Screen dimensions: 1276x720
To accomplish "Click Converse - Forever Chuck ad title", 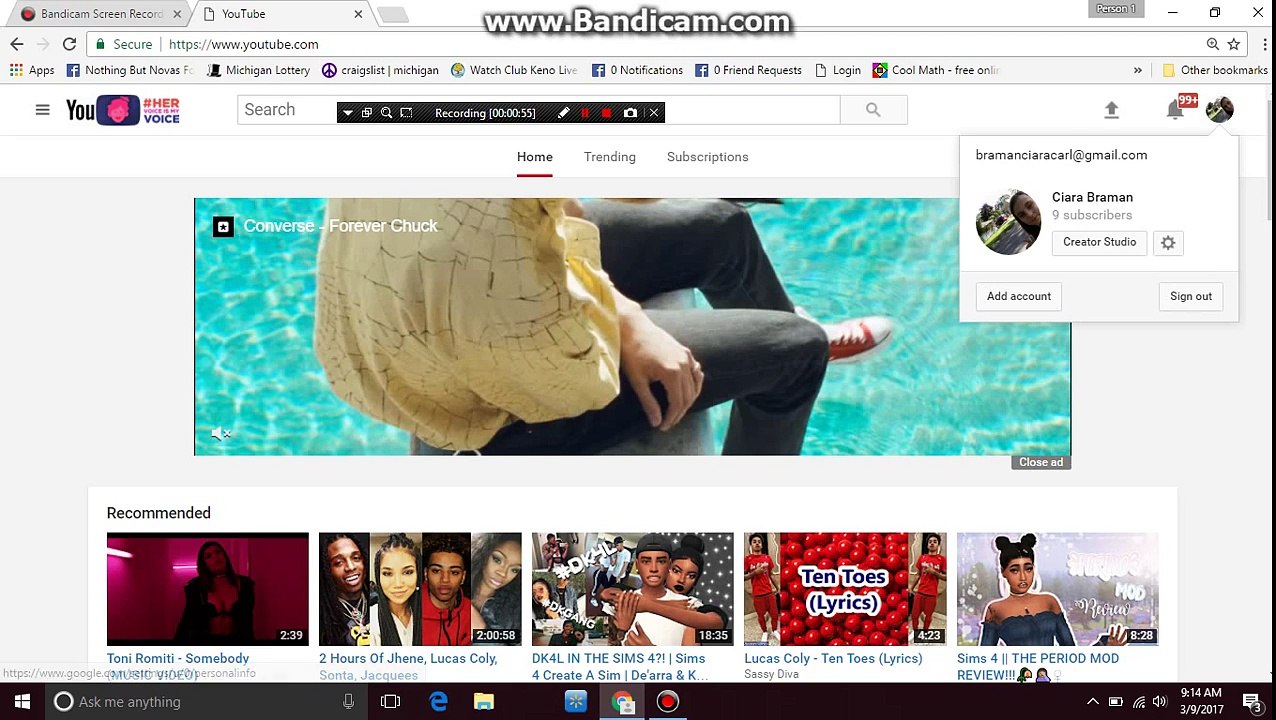I will click(x=340, y=226).
